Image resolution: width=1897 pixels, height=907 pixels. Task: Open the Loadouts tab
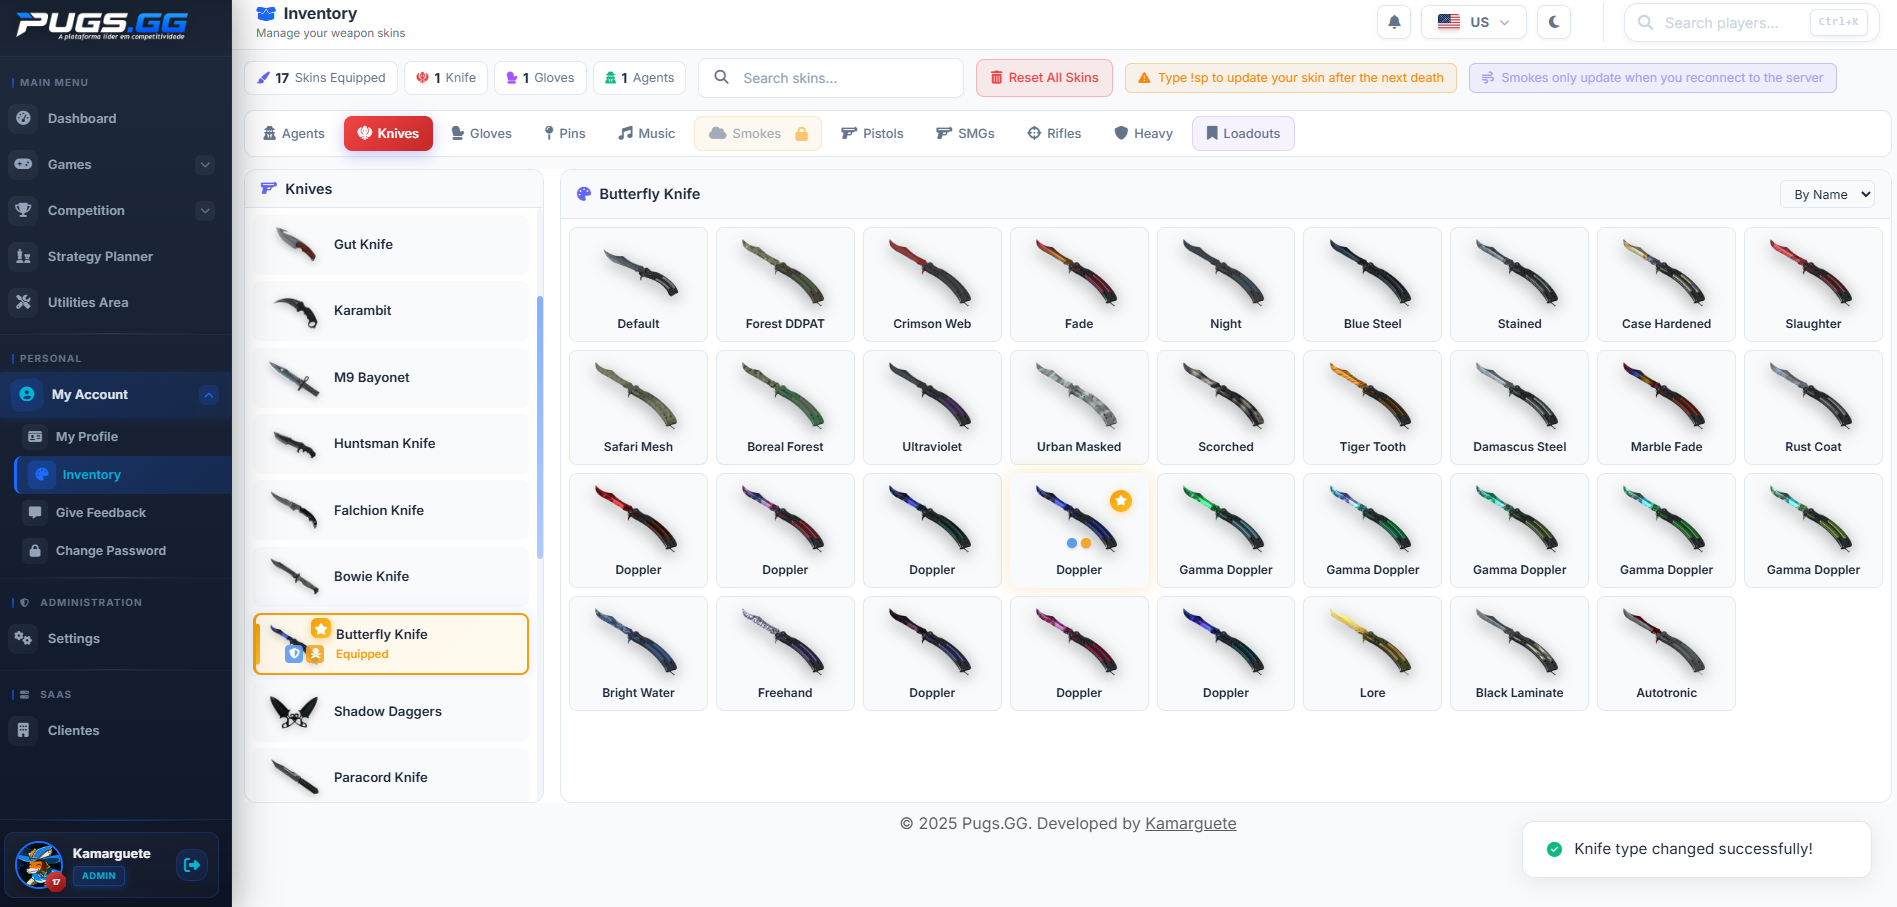(1243, 132)
